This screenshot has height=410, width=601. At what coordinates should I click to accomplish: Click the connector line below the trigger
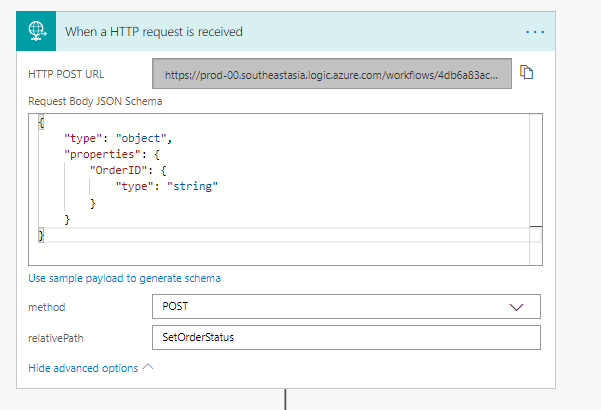coord(286,399)
